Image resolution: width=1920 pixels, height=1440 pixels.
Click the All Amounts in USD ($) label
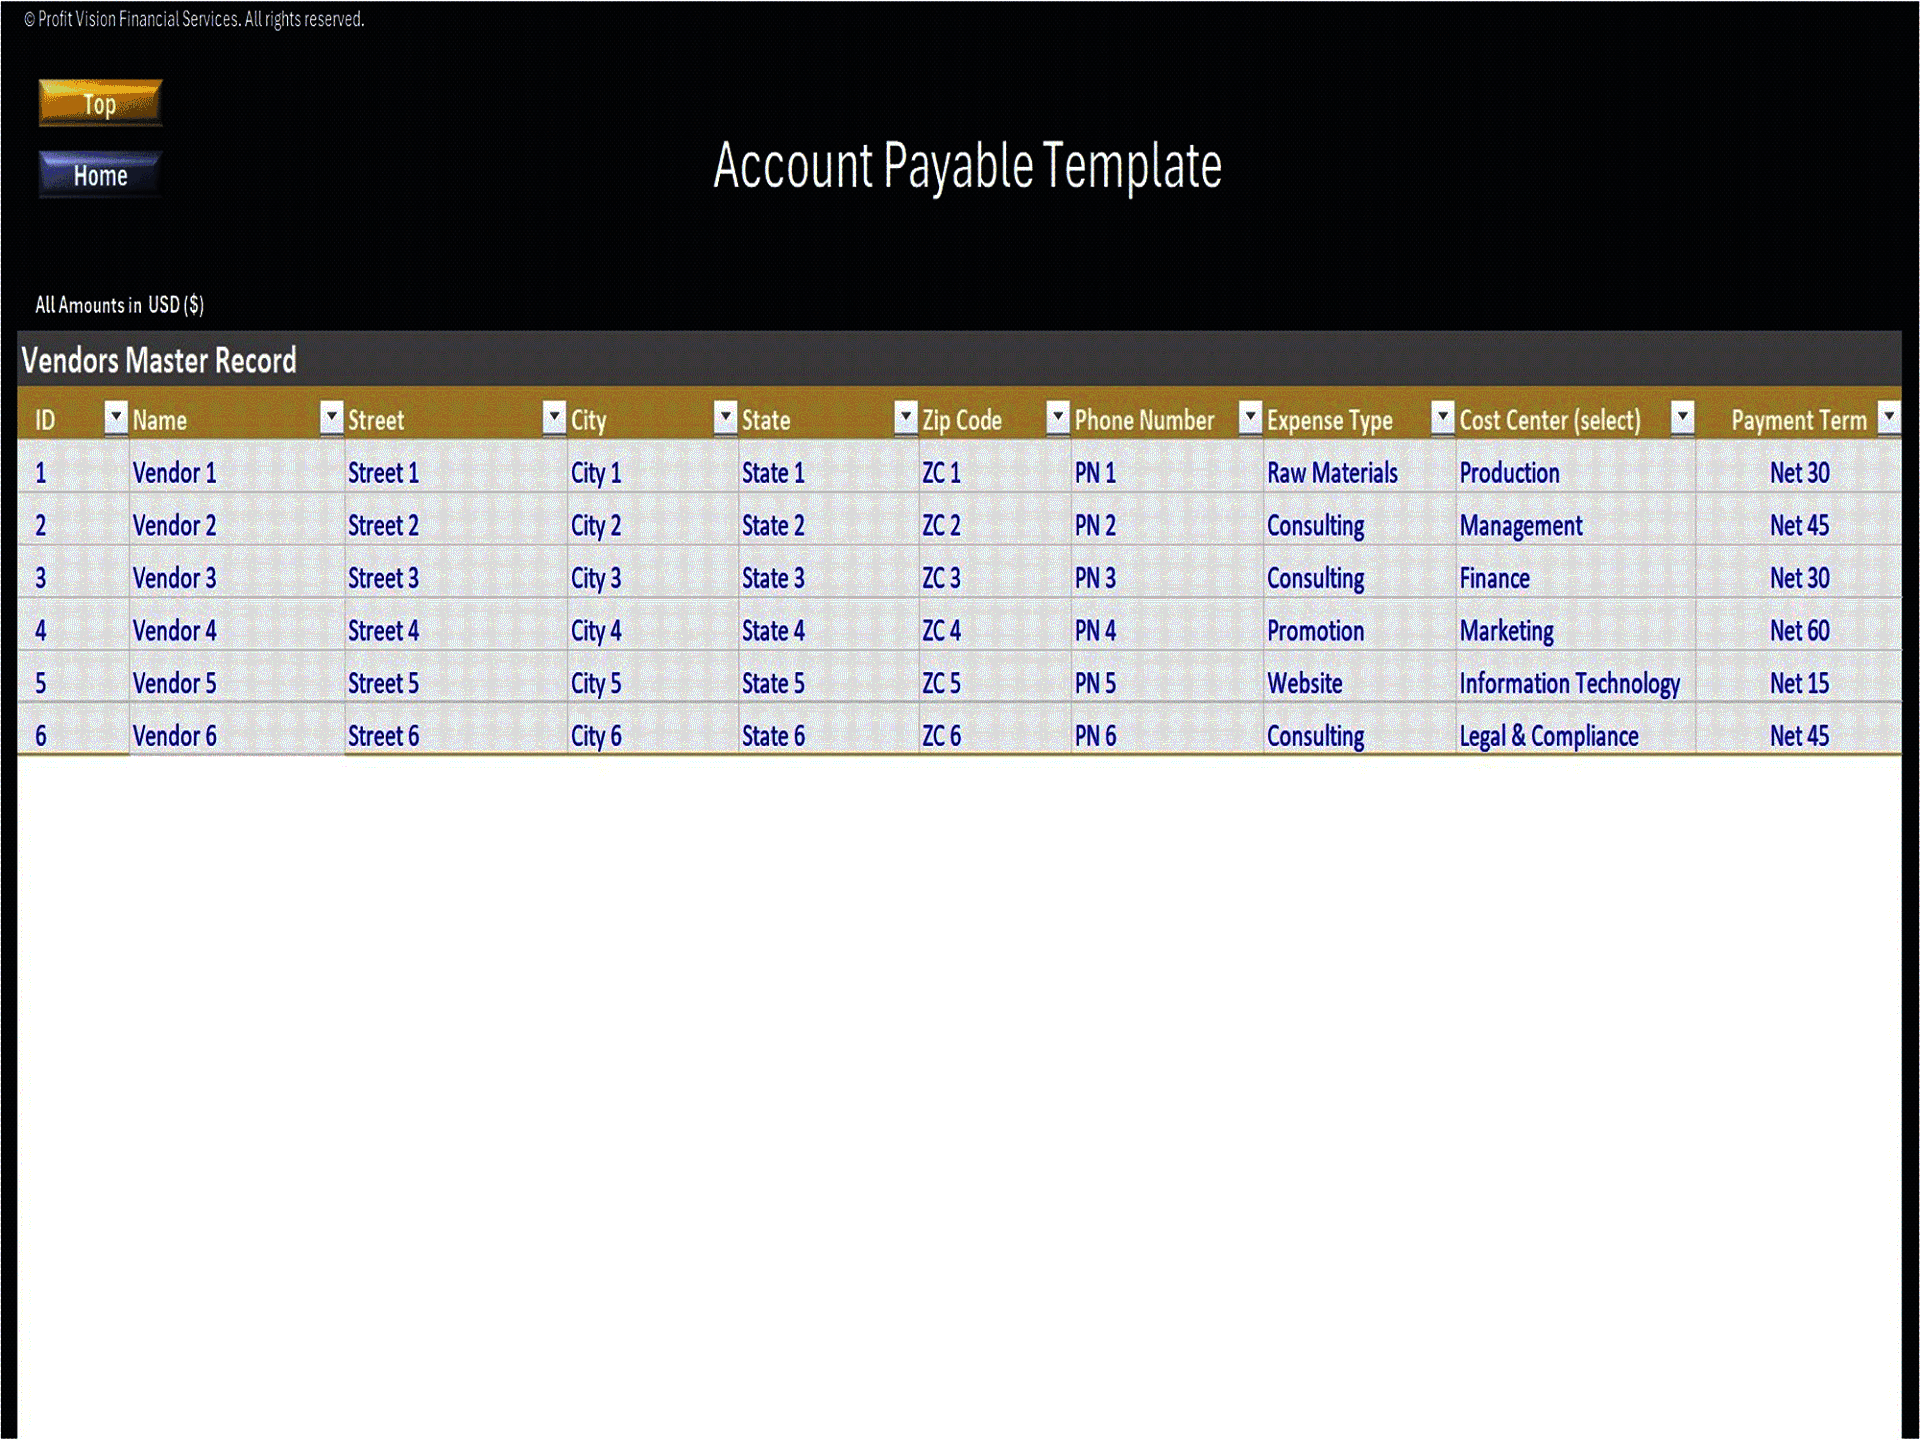[119, 305]
